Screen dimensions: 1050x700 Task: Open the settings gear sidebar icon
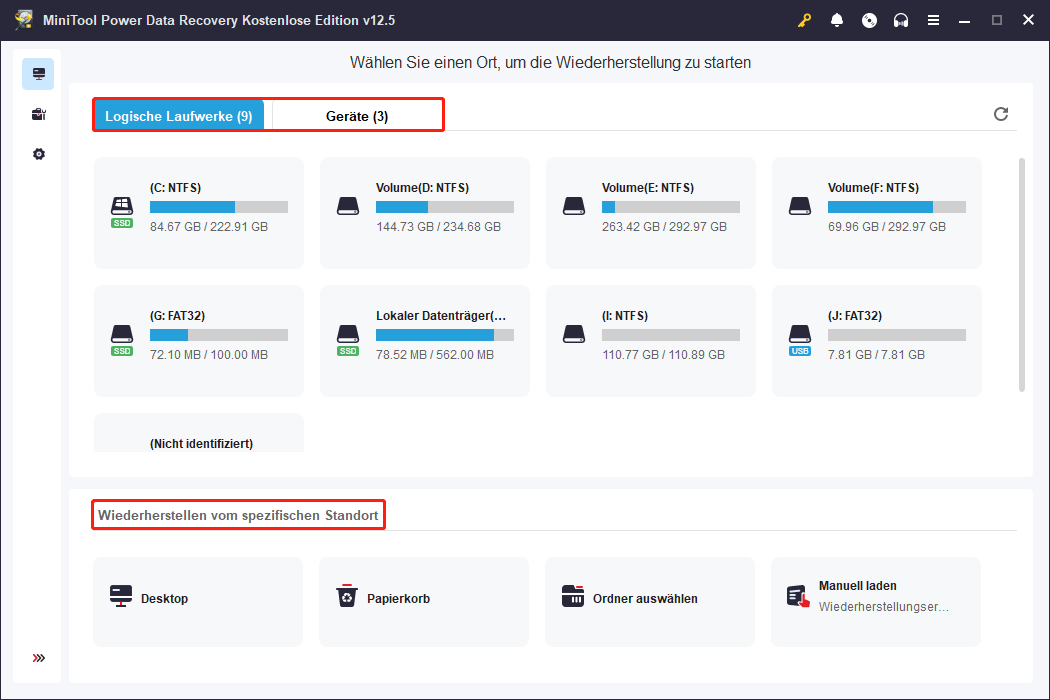click(x=39, y=154)
